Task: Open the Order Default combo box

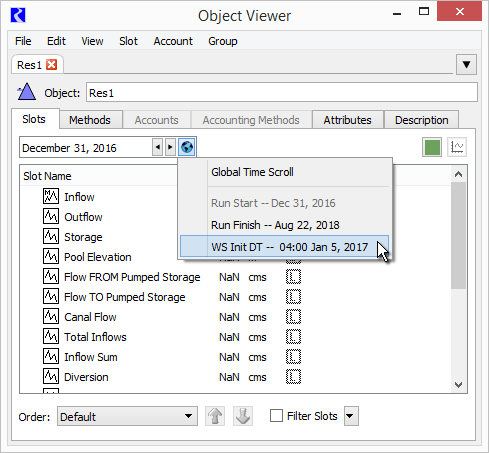Action: tap(127, 416)
